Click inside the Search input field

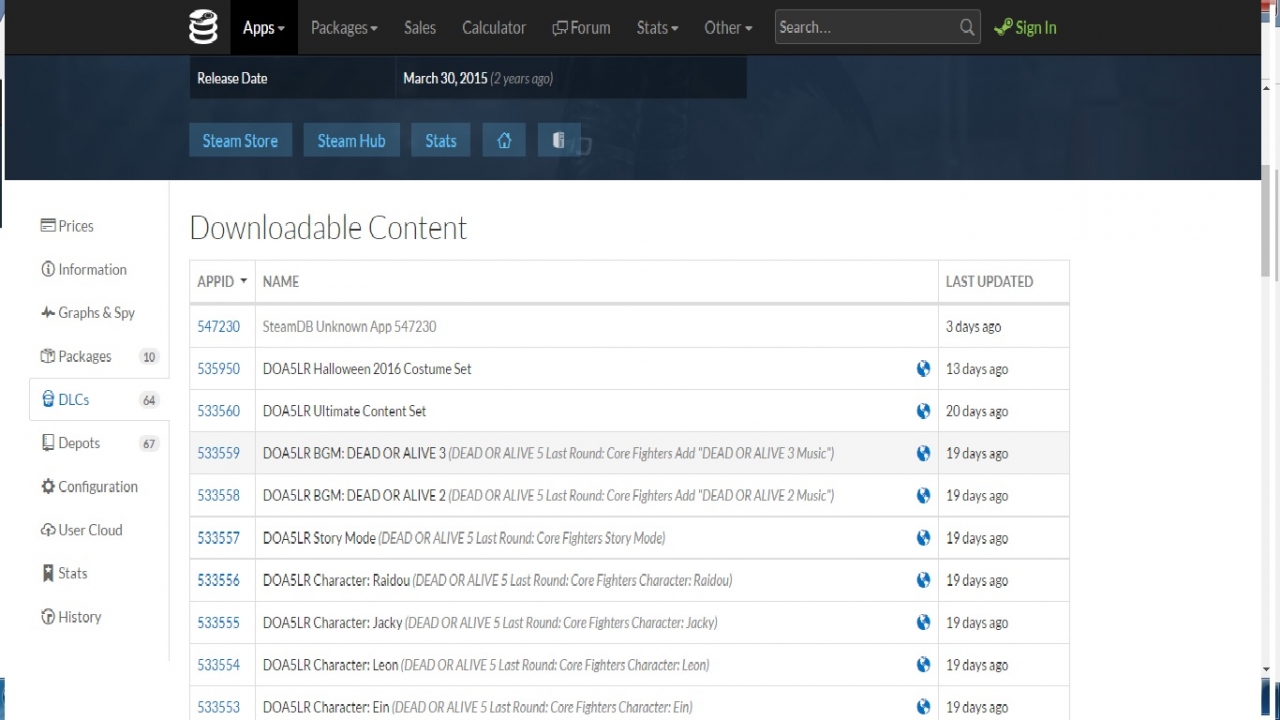tap(865, 28)
